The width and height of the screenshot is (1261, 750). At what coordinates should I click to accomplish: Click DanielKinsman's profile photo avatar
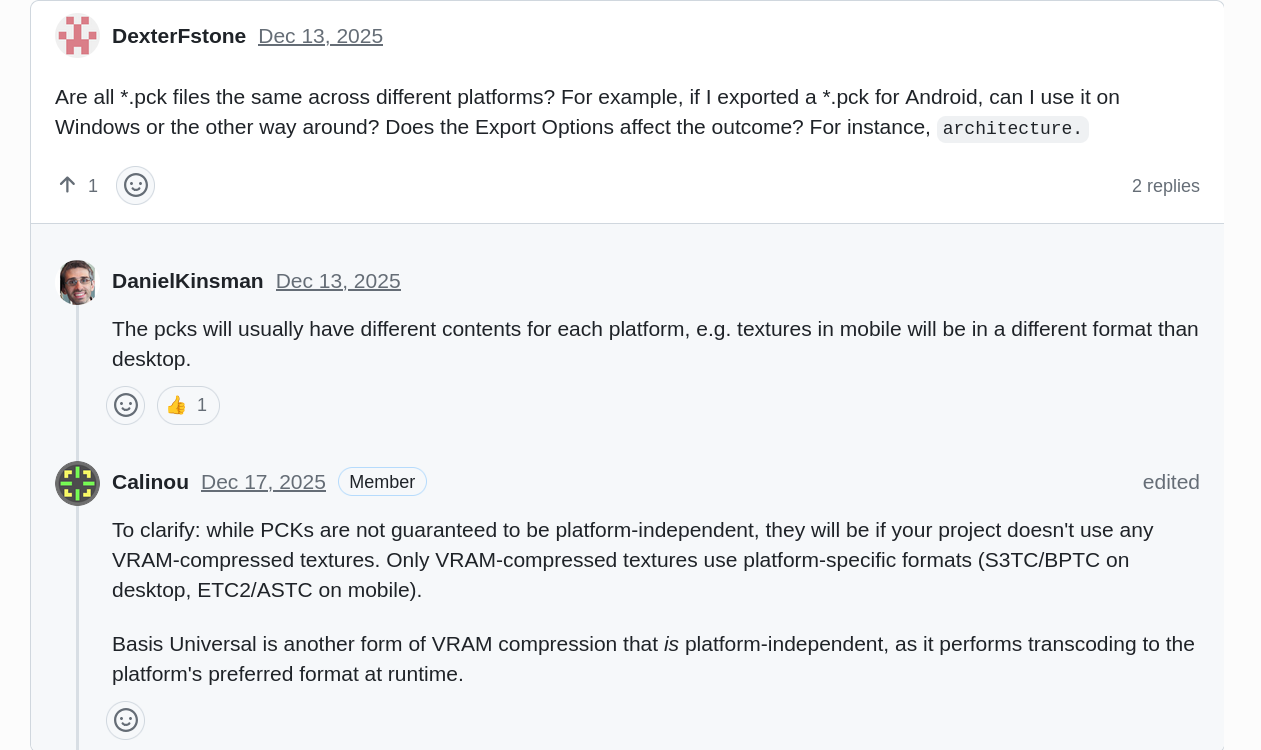(x=77, y=282)
